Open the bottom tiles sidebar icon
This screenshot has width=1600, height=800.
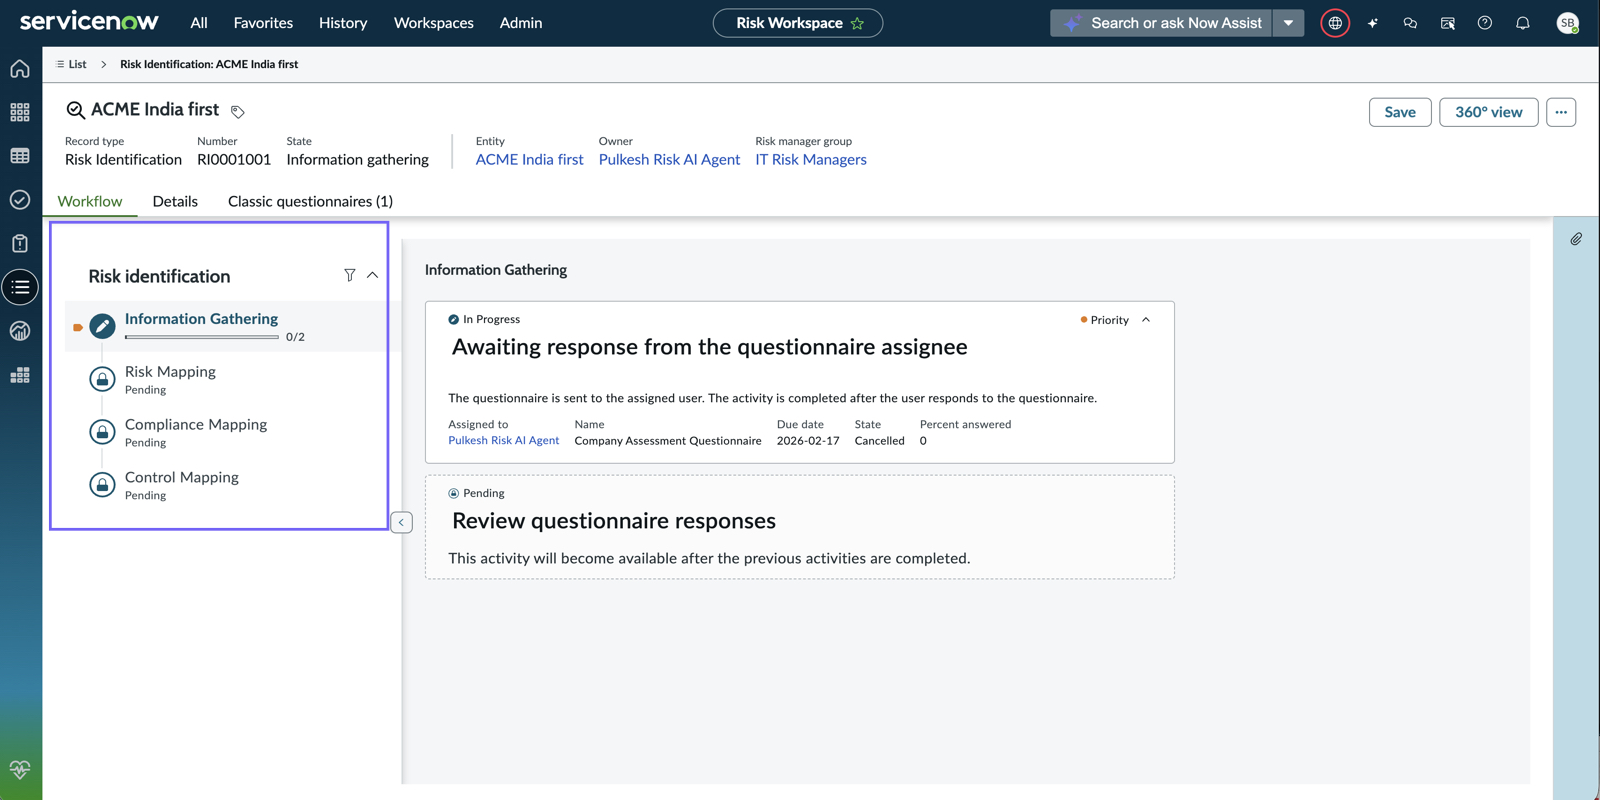coord(20,375)
